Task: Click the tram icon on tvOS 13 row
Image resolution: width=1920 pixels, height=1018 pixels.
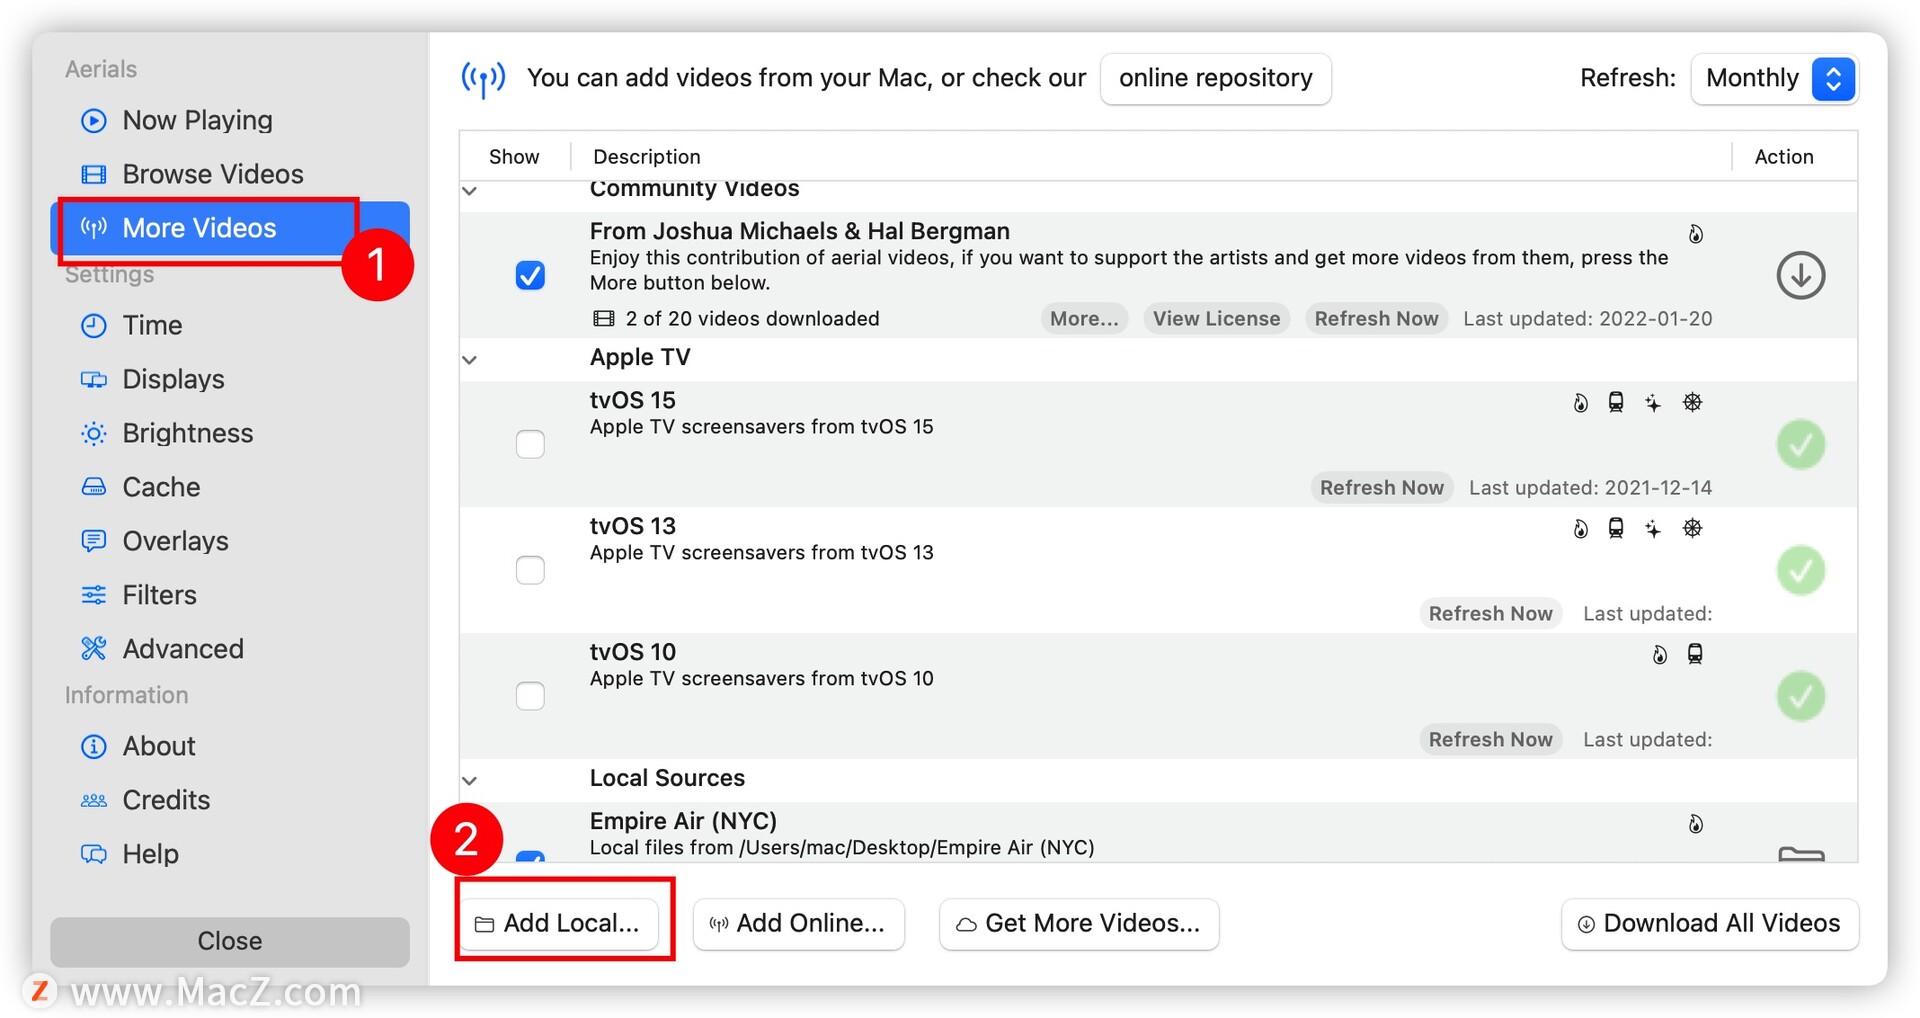Action: (1616, 528)
